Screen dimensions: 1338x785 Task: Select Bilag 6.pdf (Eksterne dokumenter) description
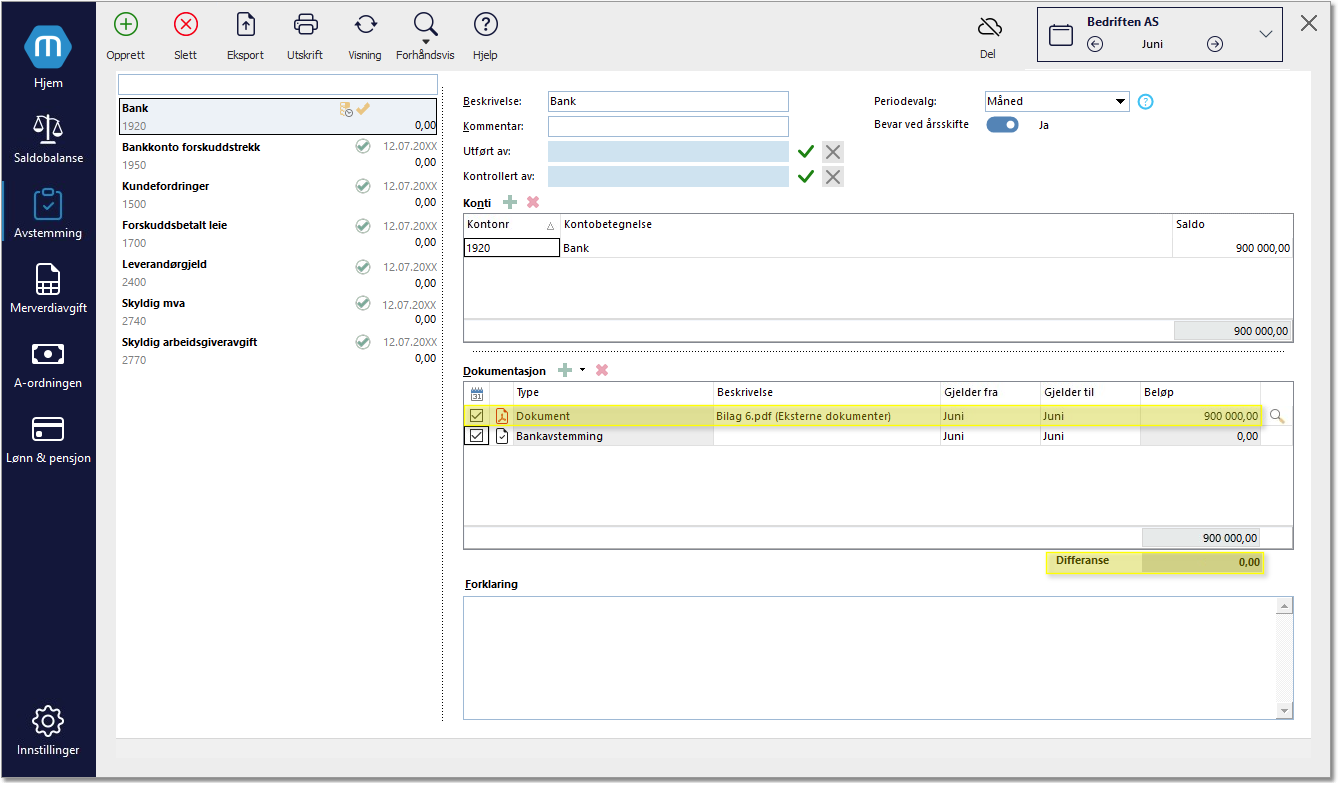pos(803,416)
